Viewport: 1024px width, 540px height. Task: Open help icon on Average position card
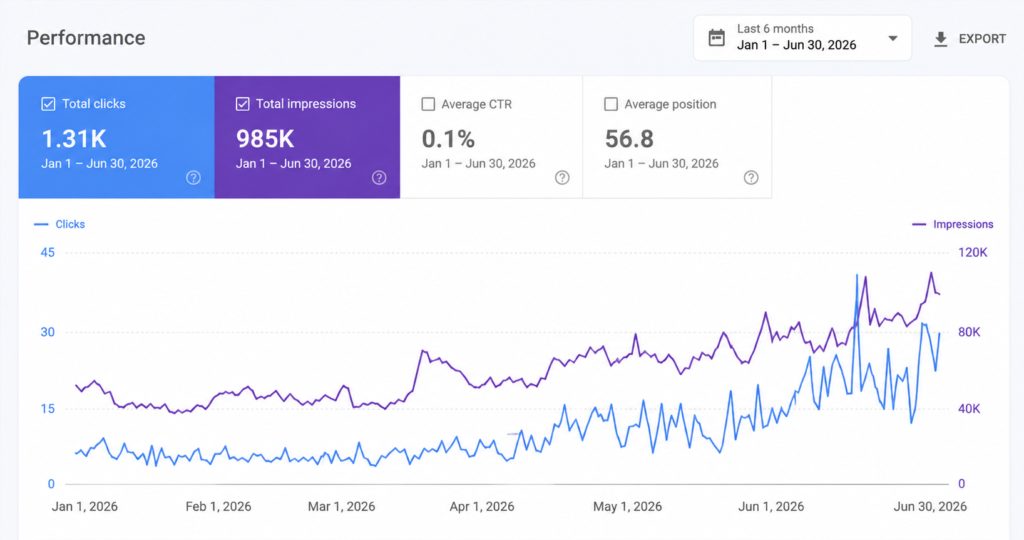tap(751, 178)
